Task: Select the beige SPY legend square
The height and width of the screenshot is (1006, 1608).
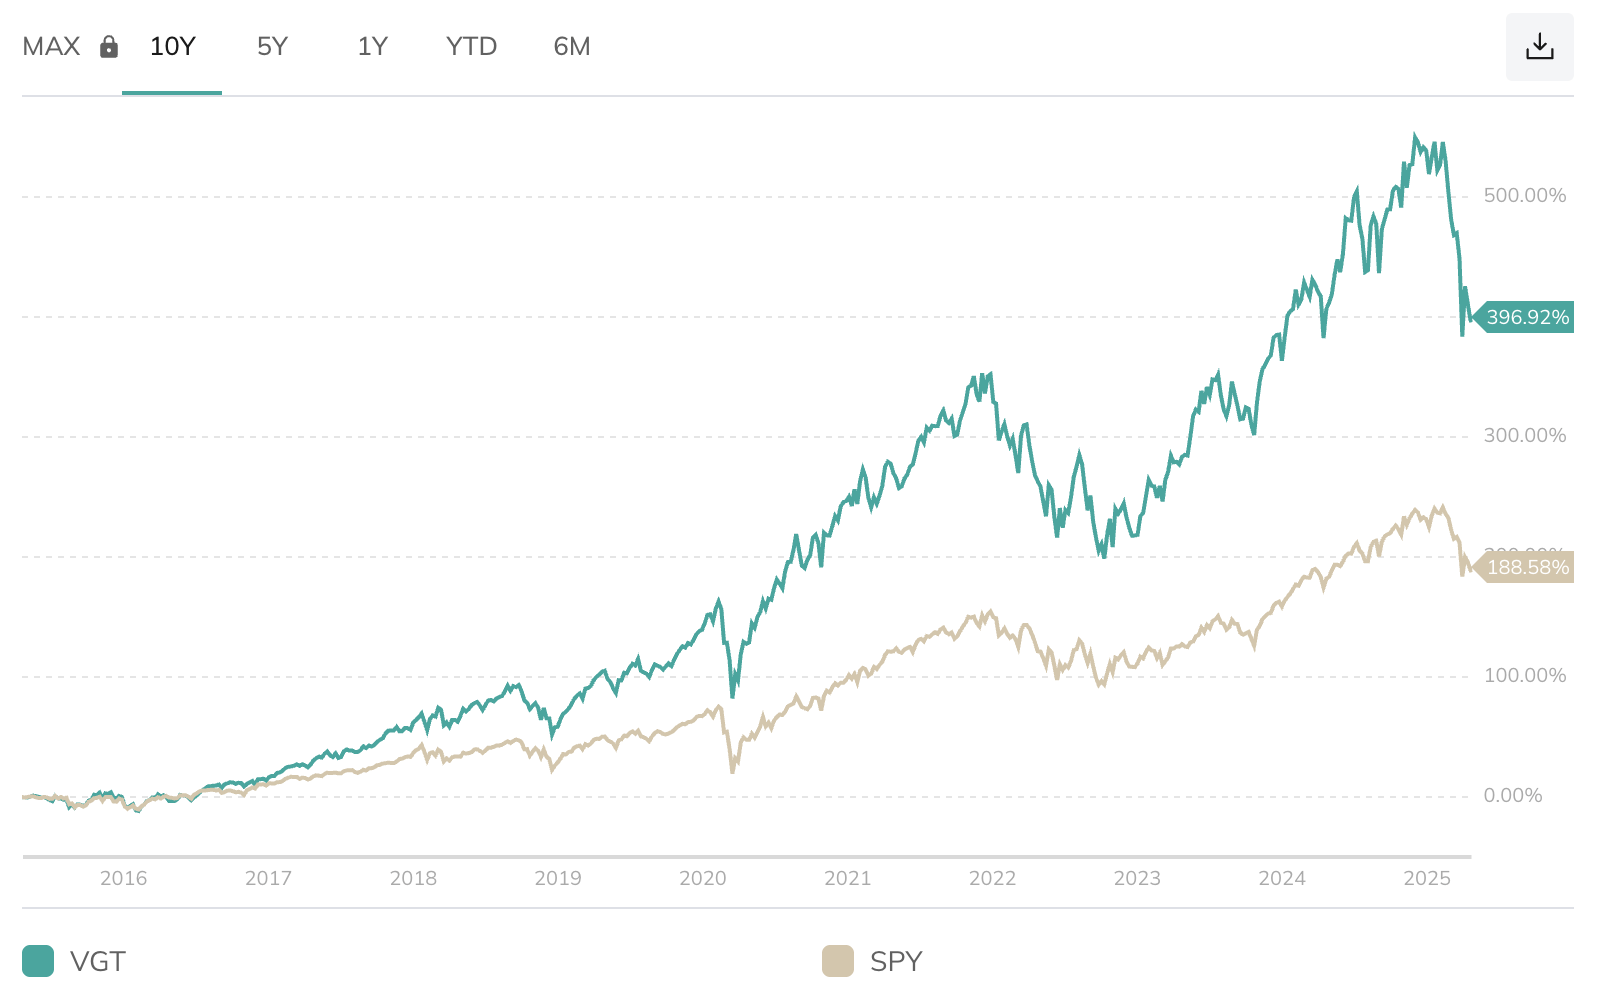Action: click(x=837, y=961)
